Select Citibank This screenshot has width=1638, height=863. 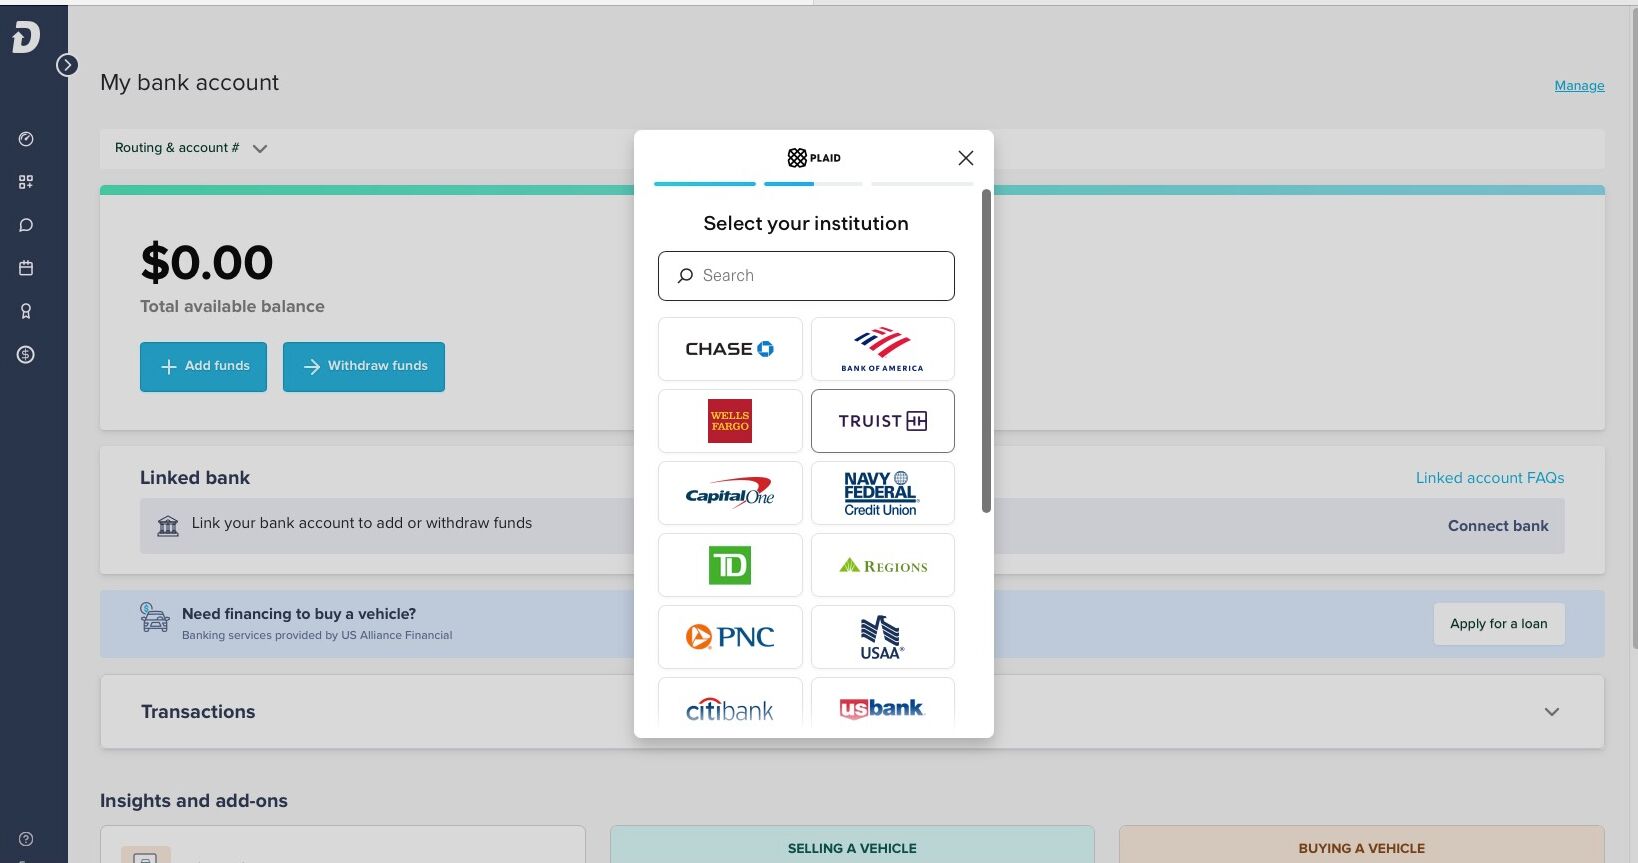coord(730,705)
